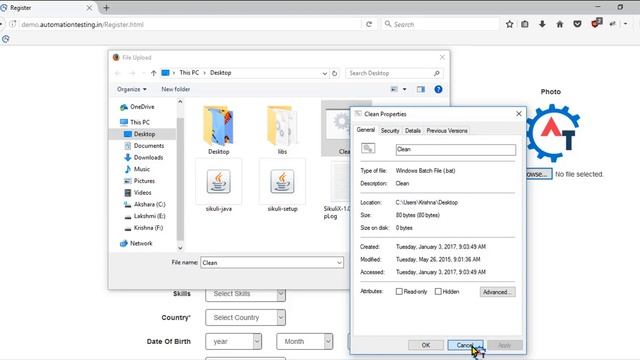Click the Clean file name field in Properties

(x=456, y=149)
